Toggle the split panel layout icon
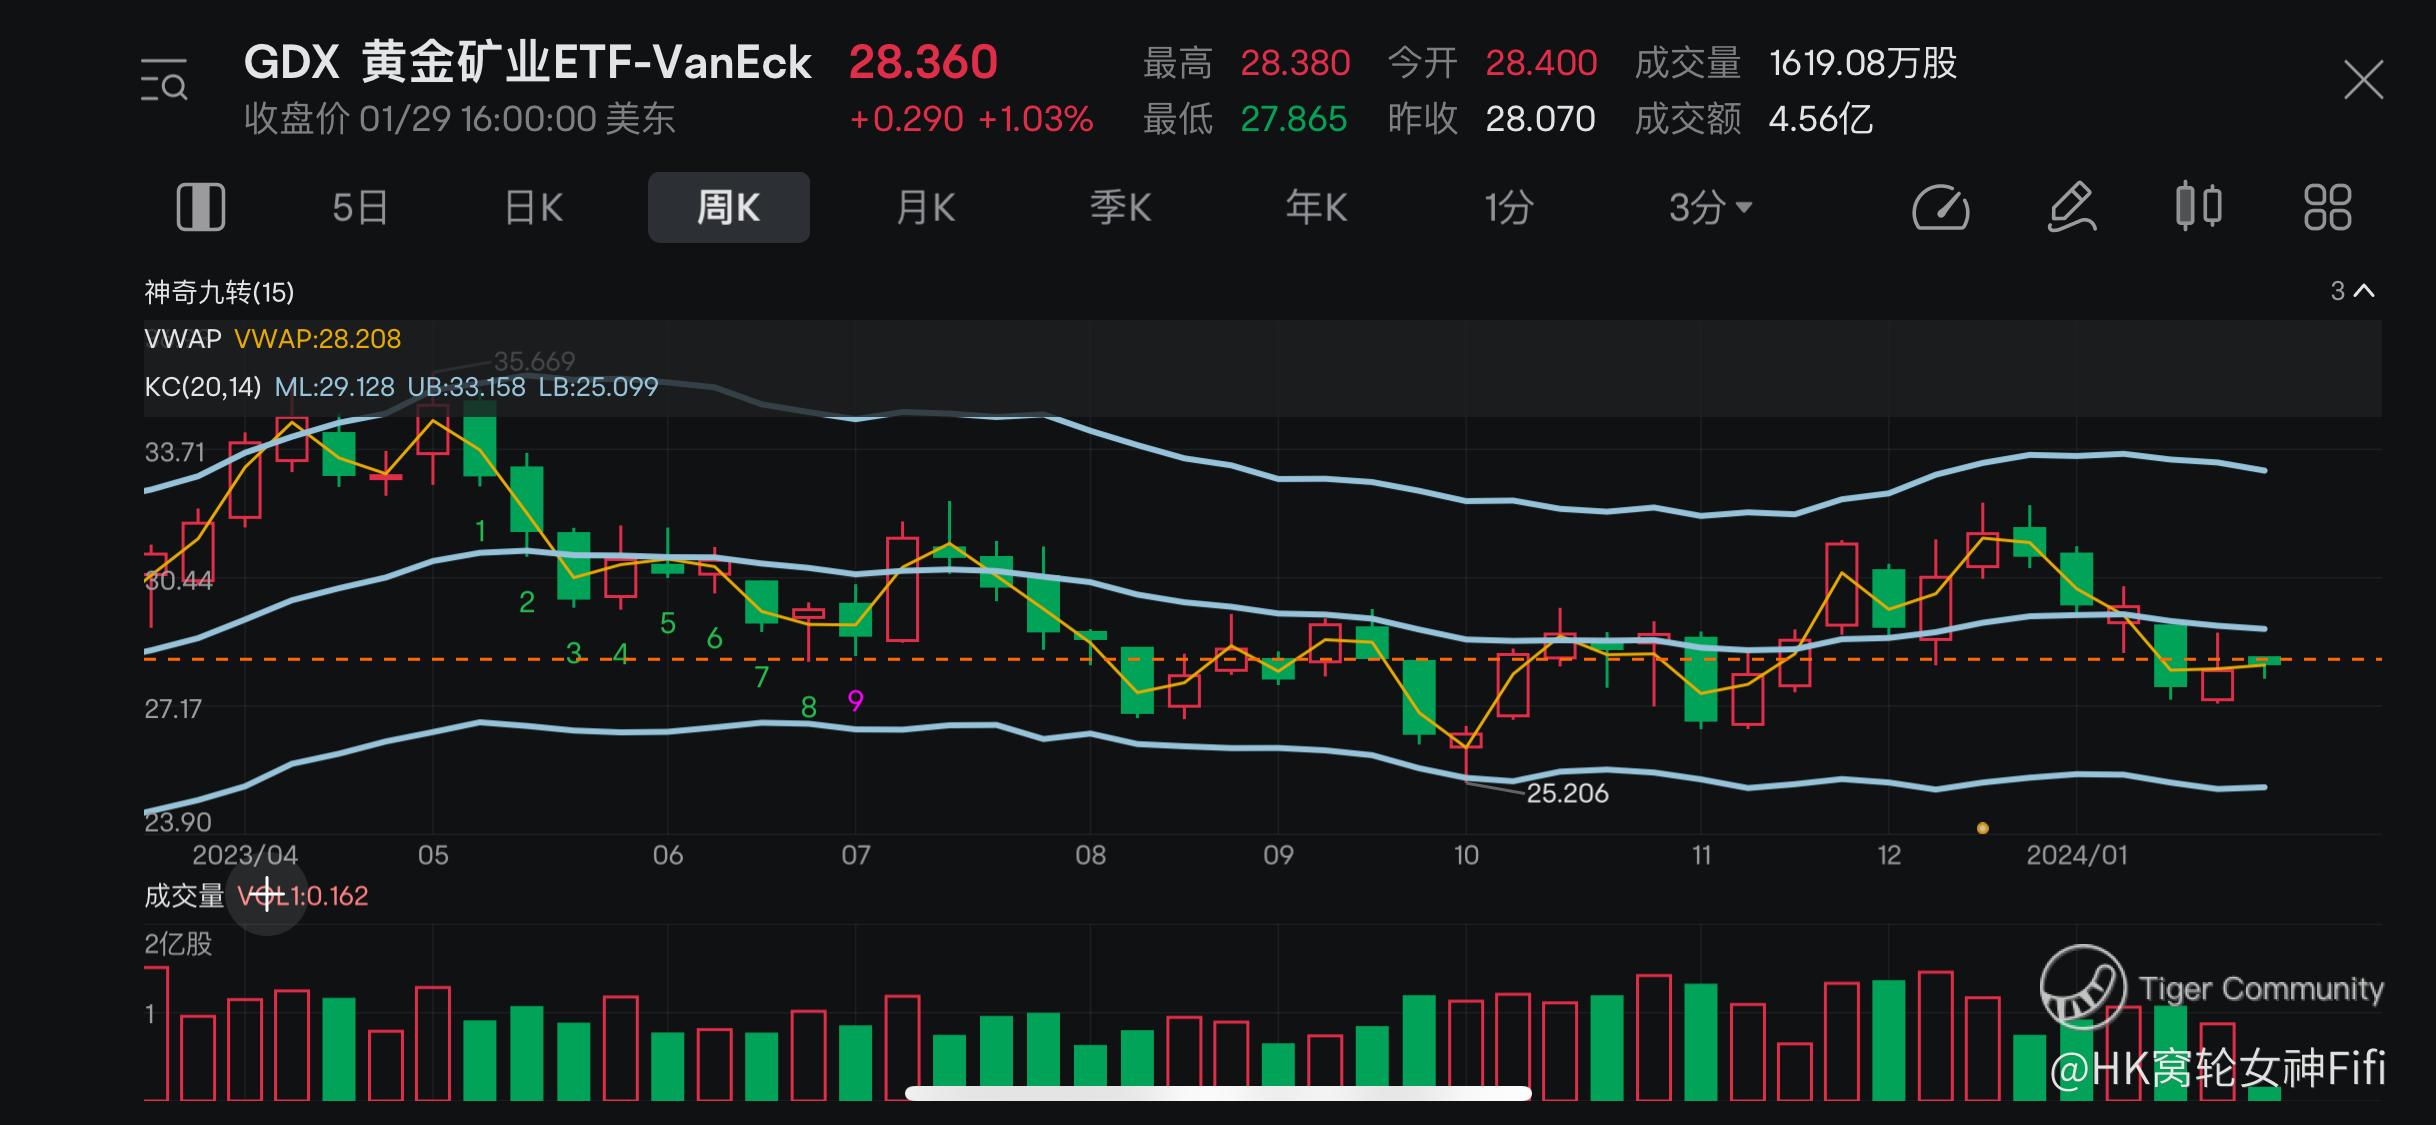Image resolution: width=2436 pixels, height=1125 pixels. [201, 208]
